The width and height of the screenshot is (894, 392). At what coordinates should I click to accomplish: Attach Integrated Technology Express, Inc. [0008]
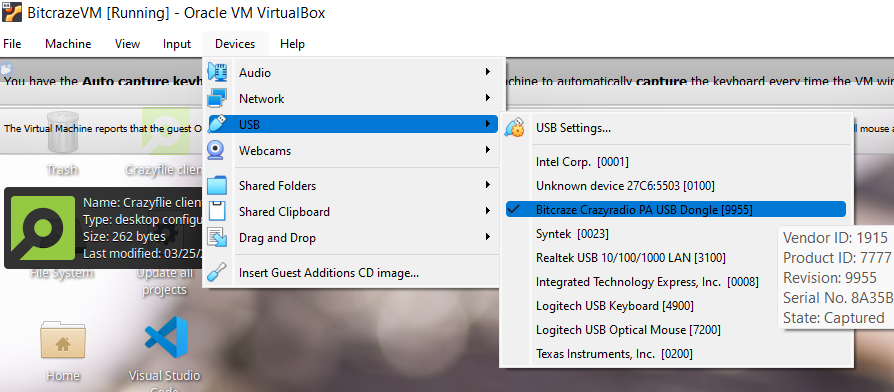pos(676,281)
